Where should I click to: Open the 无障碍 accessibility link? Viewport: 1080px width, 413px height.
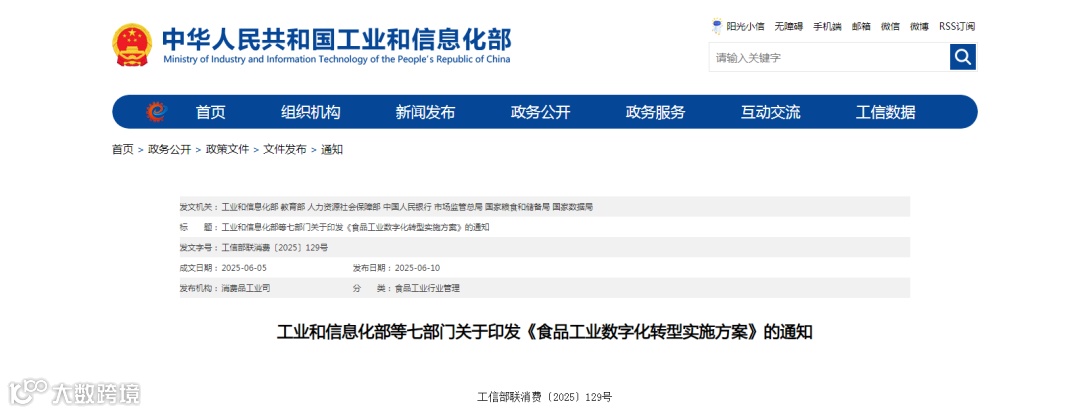(x=789, y=27)
